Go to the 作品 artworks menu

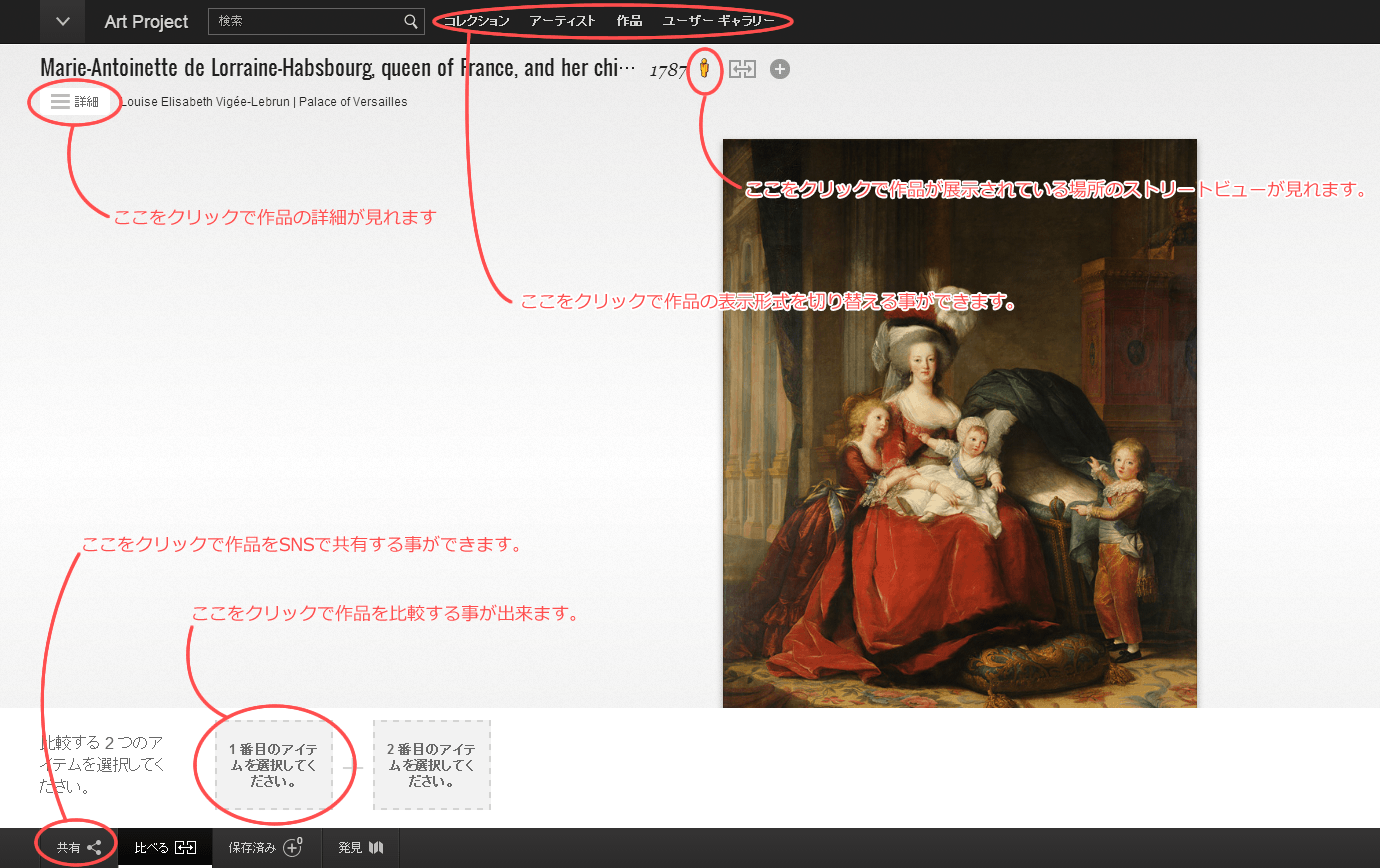629,21
